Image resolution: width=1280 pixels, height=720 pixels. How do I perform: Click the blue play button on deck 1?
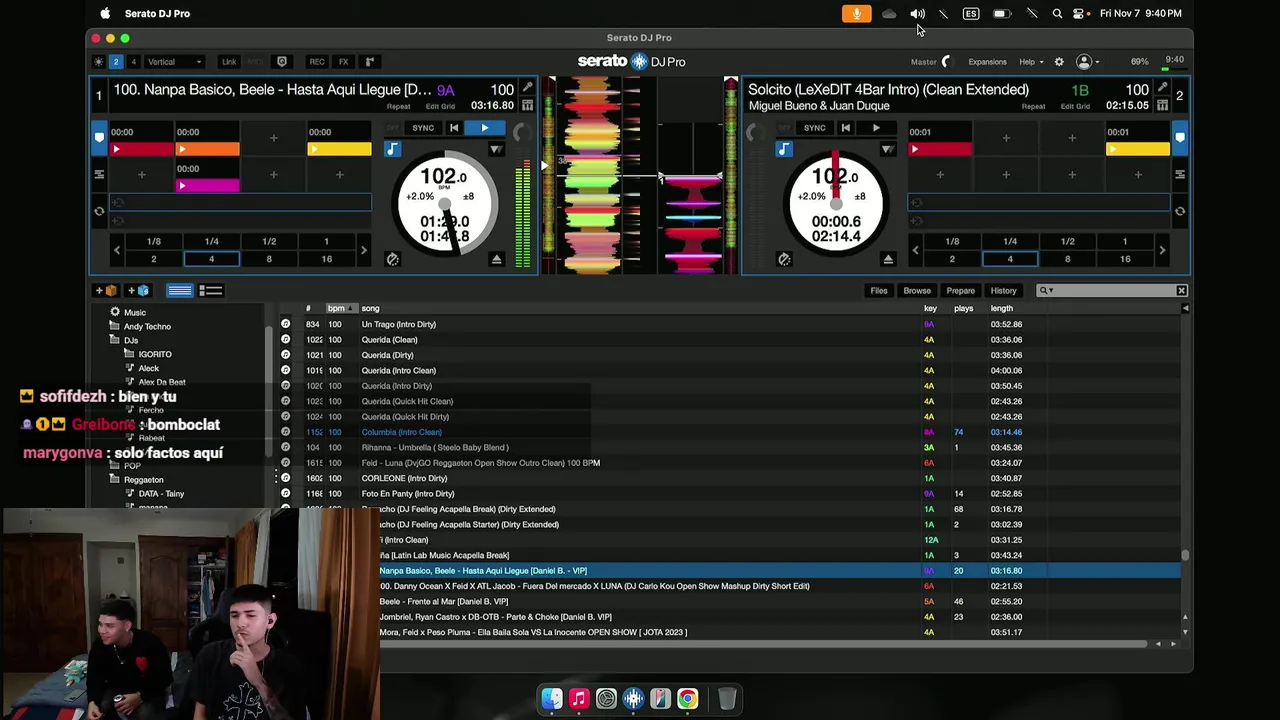tap(485, 128)
